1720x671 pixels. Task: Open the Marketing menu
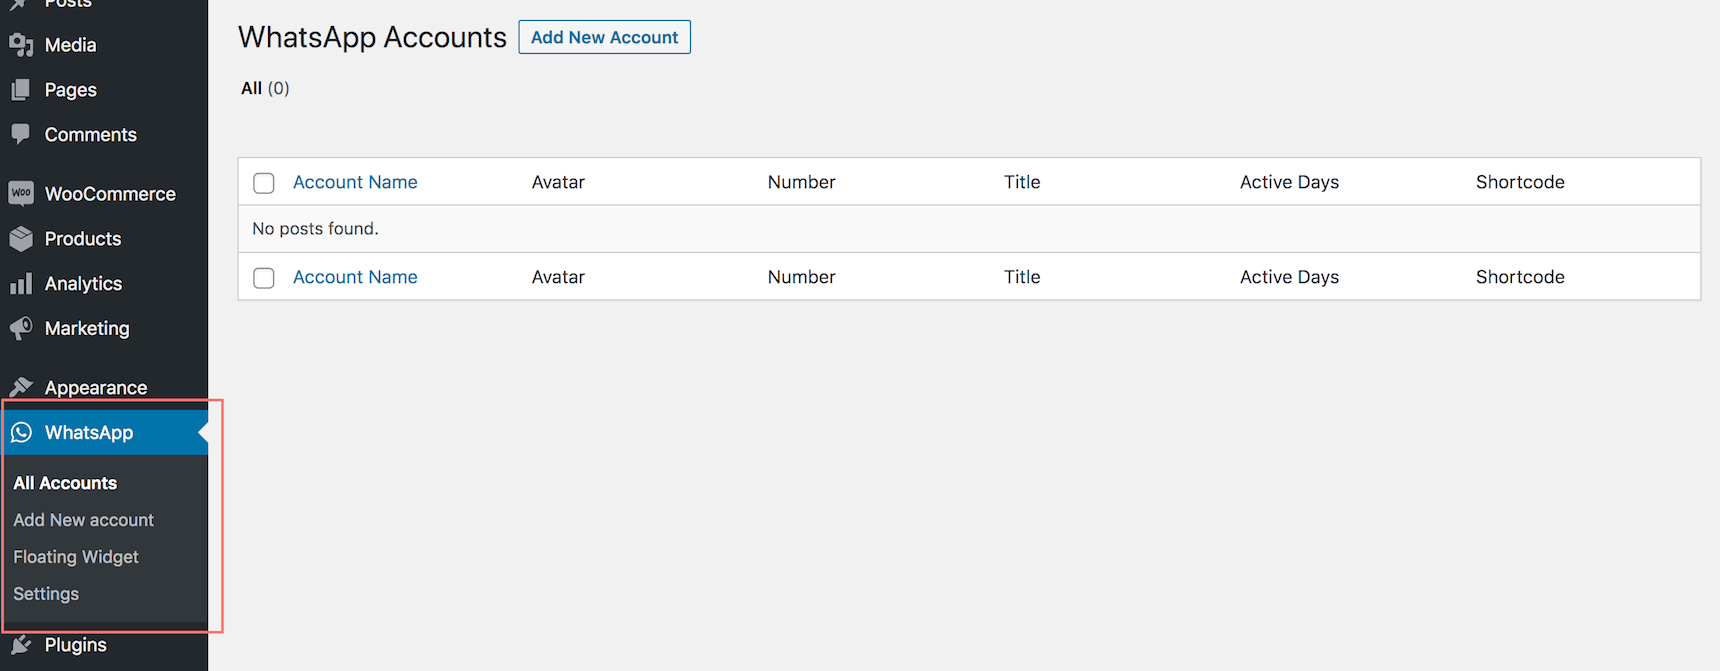pyautogui.click(x=104, y=328)
